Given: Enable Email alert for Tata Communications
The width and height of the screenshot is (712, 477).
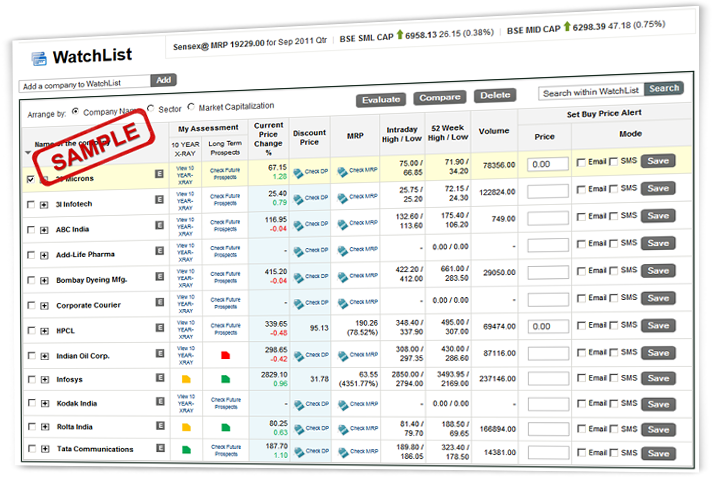Looking at the screenshot, I should point(582,452).
